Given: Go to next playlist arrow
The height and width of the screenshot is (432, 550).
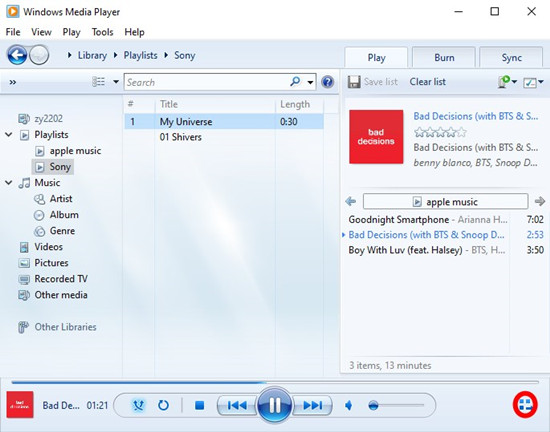Looking at the screenshot, I should click(540, 201).
